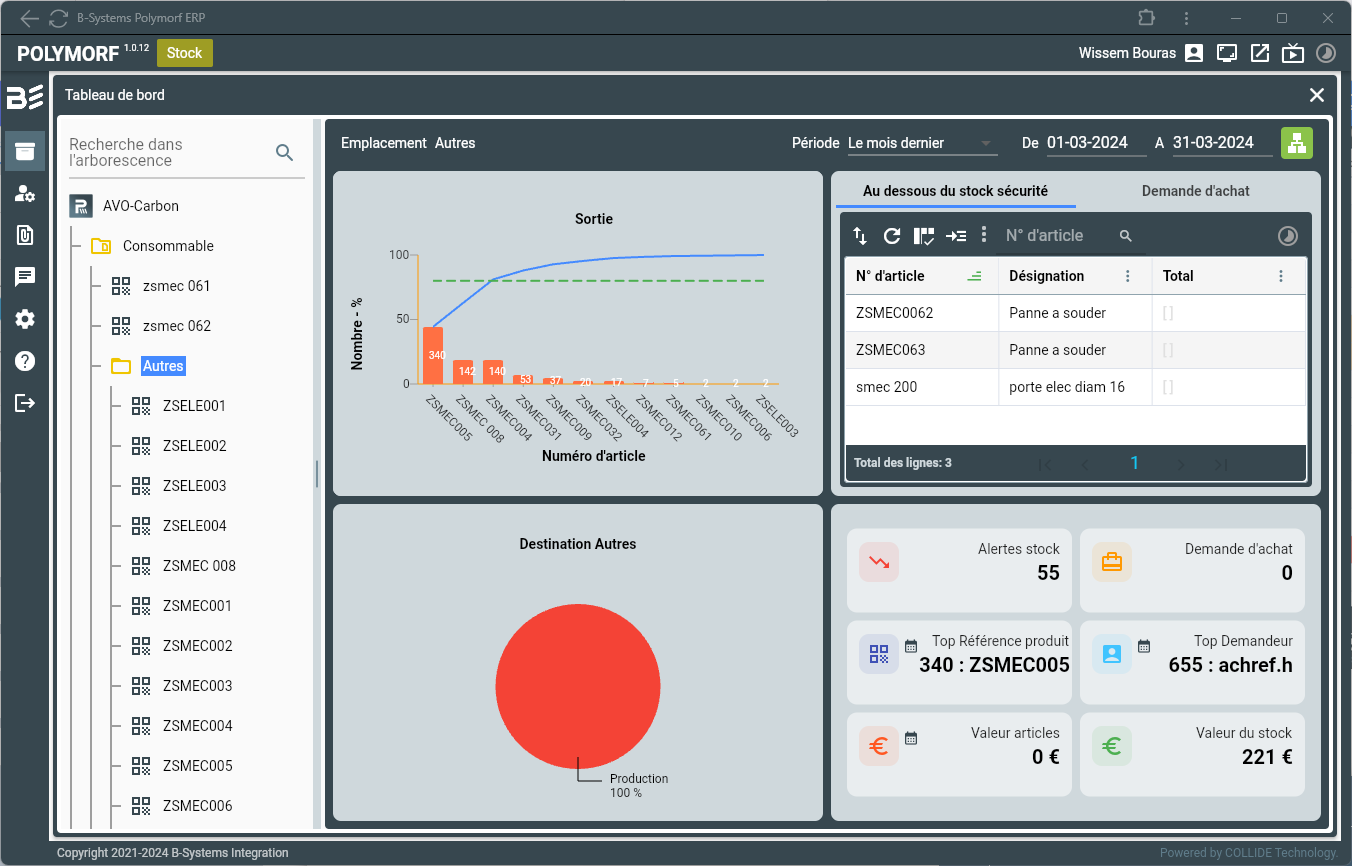Select ZSMEC005 in the tree
This screenshot has height=866, width=1352.
tap(197, 766)
